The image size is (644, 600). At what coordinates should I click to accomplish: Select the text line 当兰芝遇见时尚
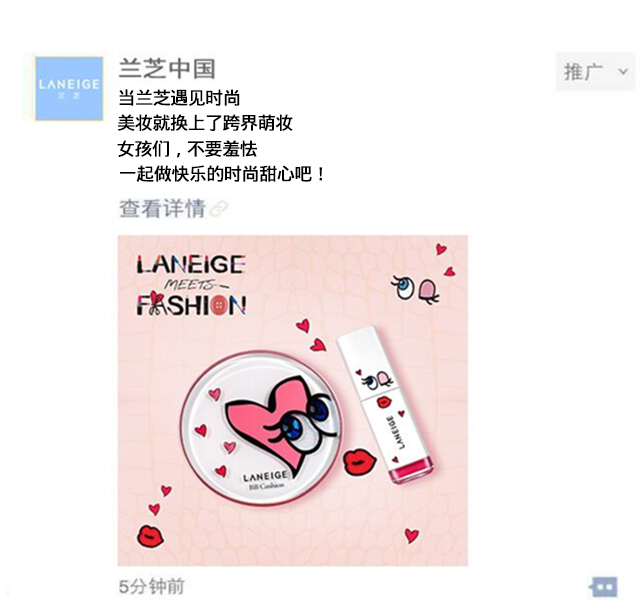pyautogui.click(x=179, y=98)
